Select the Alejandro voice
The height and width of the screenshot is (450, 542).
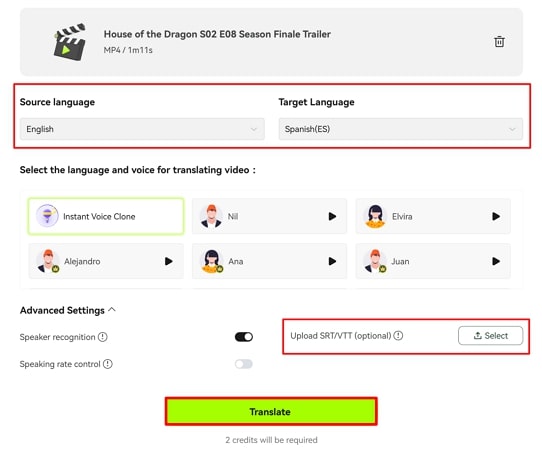[106, 261]
